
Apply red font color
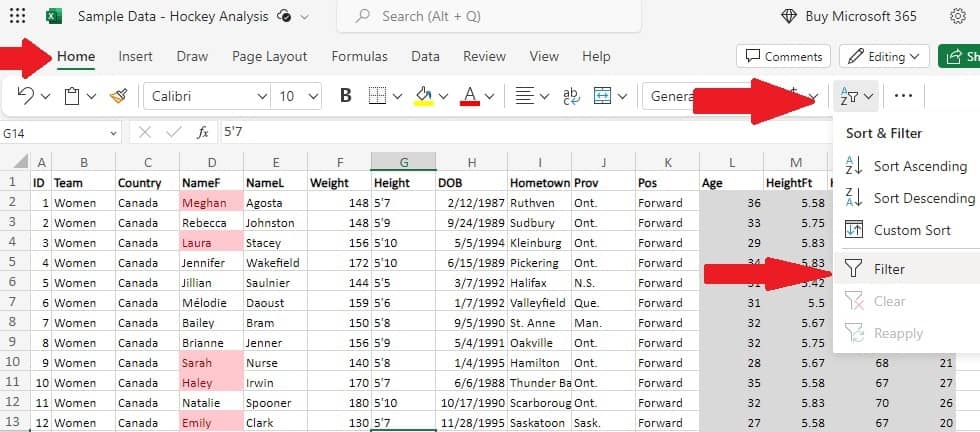coord(470,96)
